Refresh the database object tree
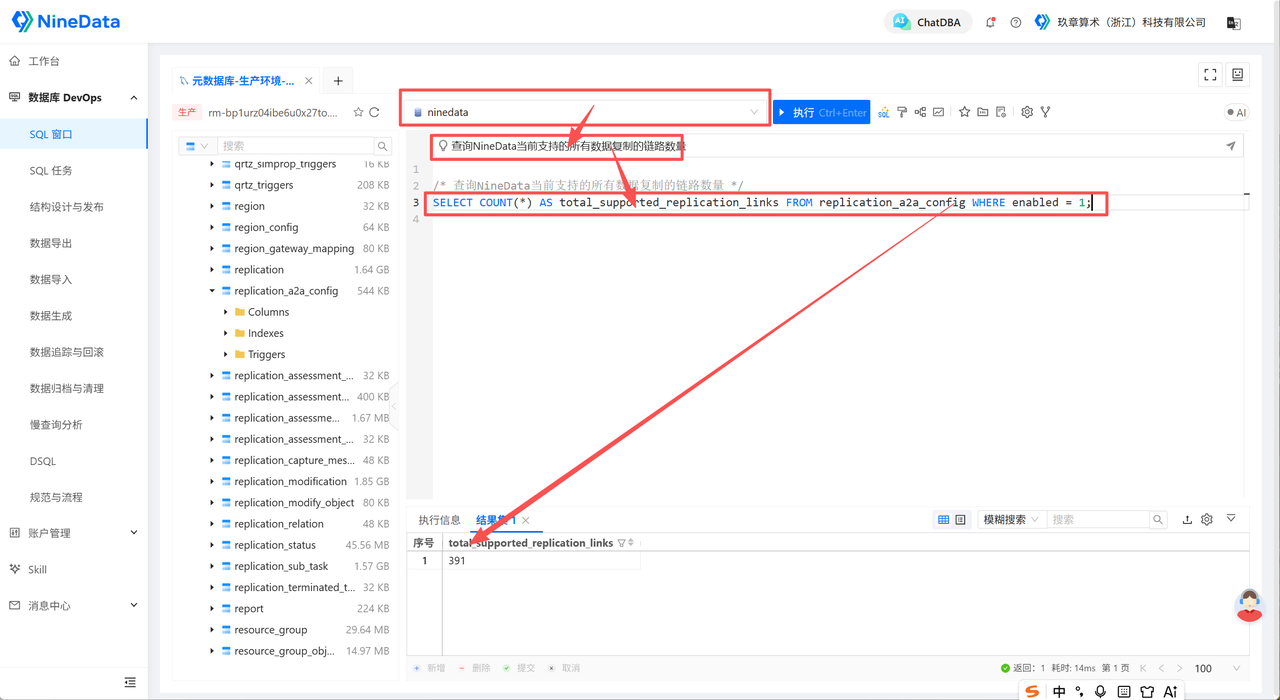The image size is (1280, 700). (x=375, y=113)
